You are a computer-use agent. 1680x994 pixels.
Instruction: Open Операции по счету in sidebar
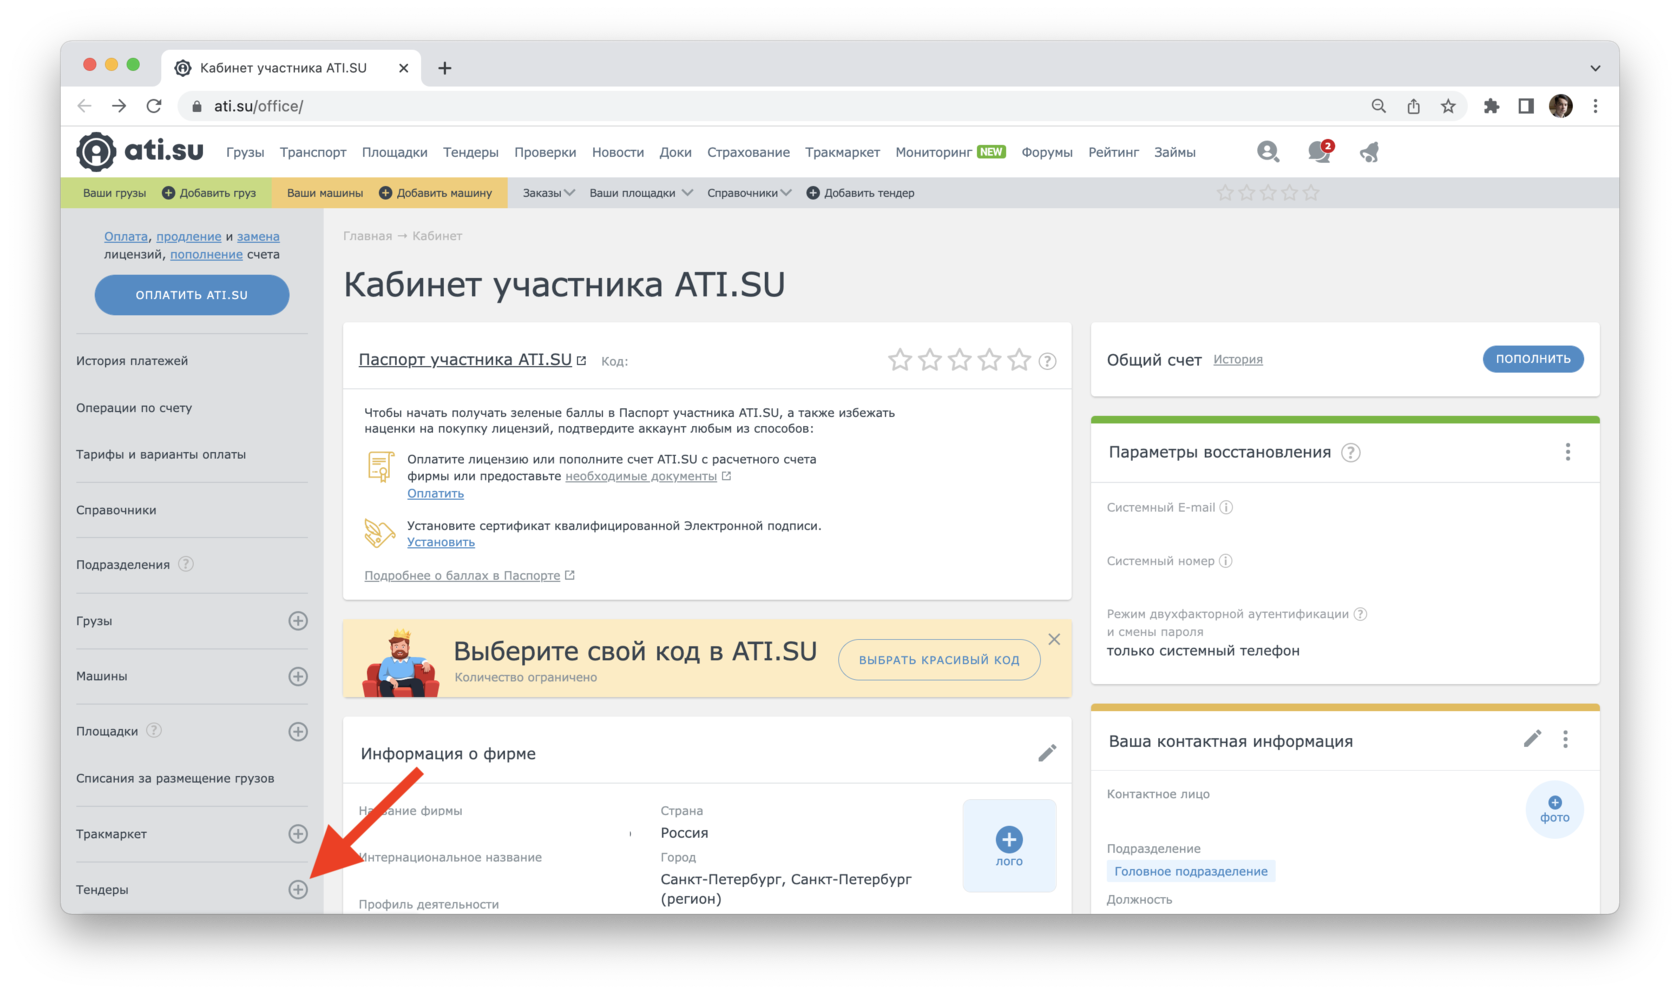[x=134, y=408]
